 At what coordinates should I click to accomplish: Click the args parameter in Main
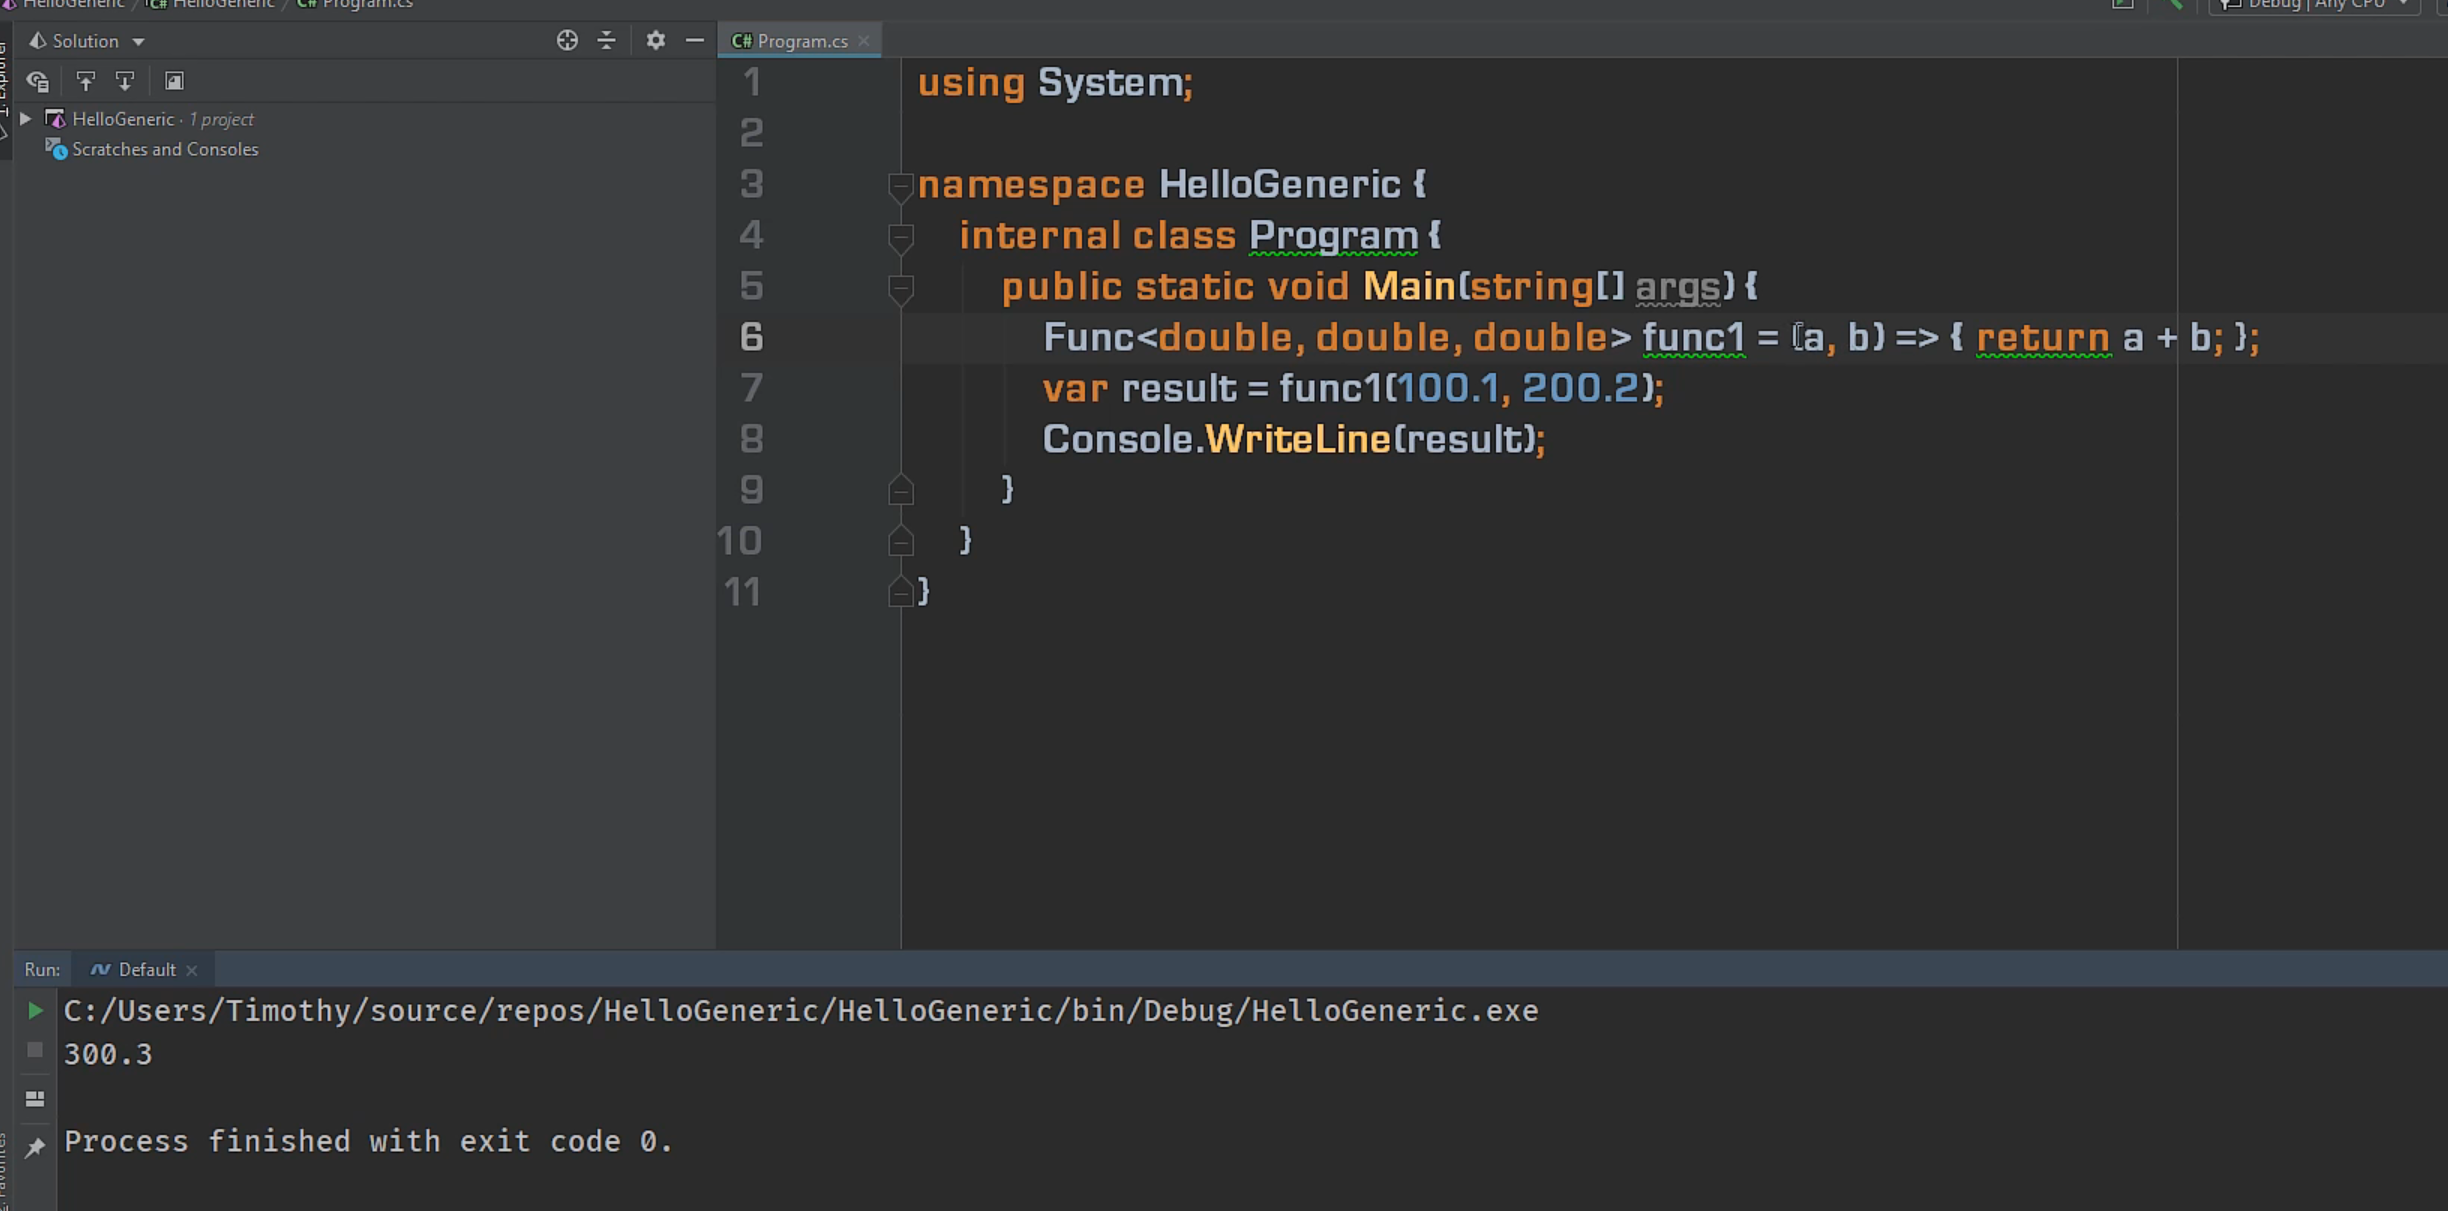(x=1677, y=287)
